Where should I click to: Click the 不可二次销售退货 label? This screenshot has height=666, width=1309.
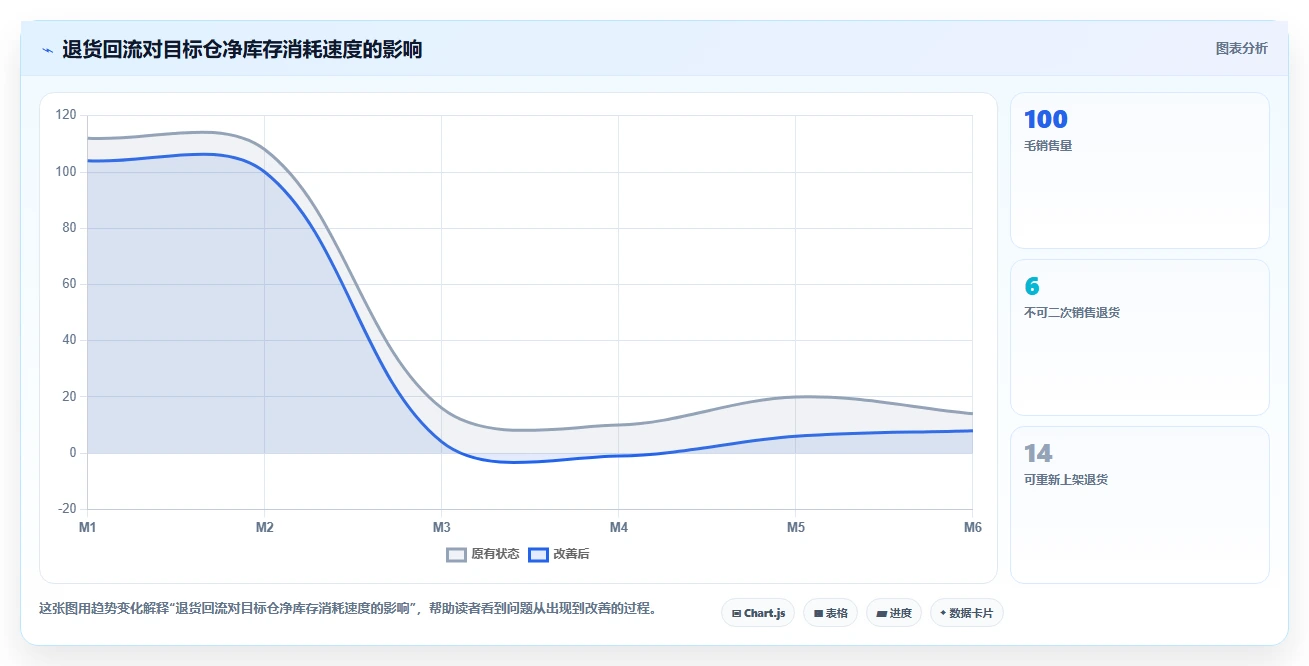tap(1072, 313)
